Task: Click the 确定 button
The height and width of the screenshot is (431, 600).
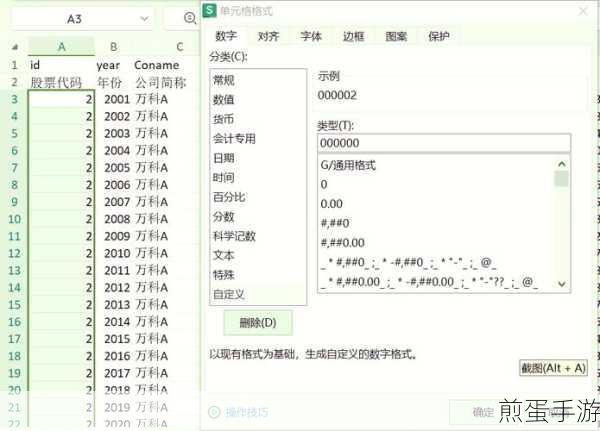Action: pos(483,412)
